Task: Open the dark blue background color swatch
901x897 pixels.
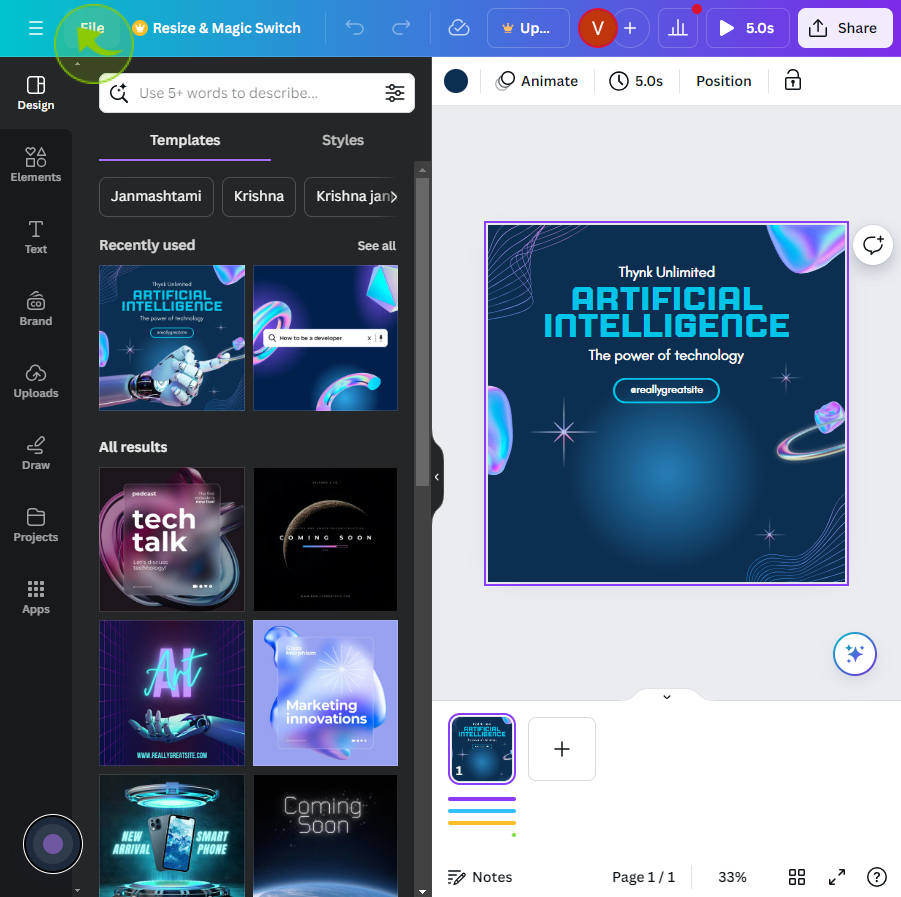Action: pos(456,81)
